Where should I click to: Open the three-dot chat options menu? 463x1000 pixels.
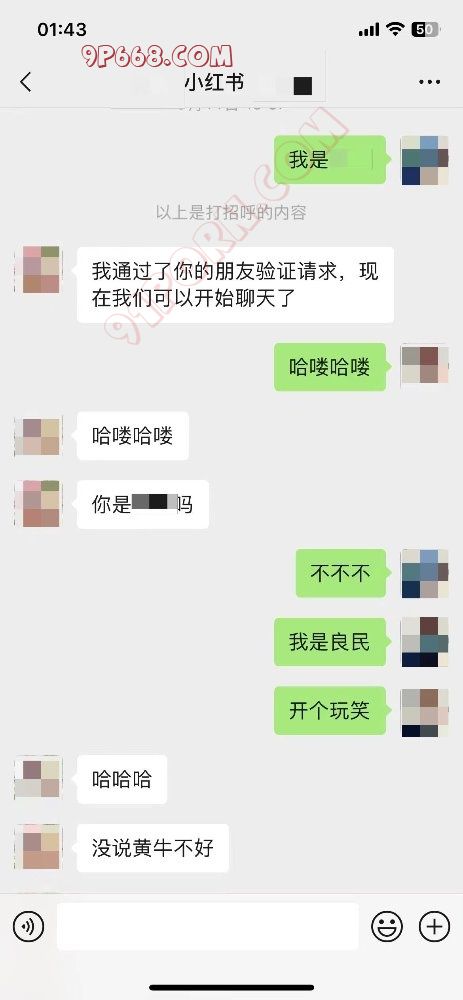[x=429, y=82]
